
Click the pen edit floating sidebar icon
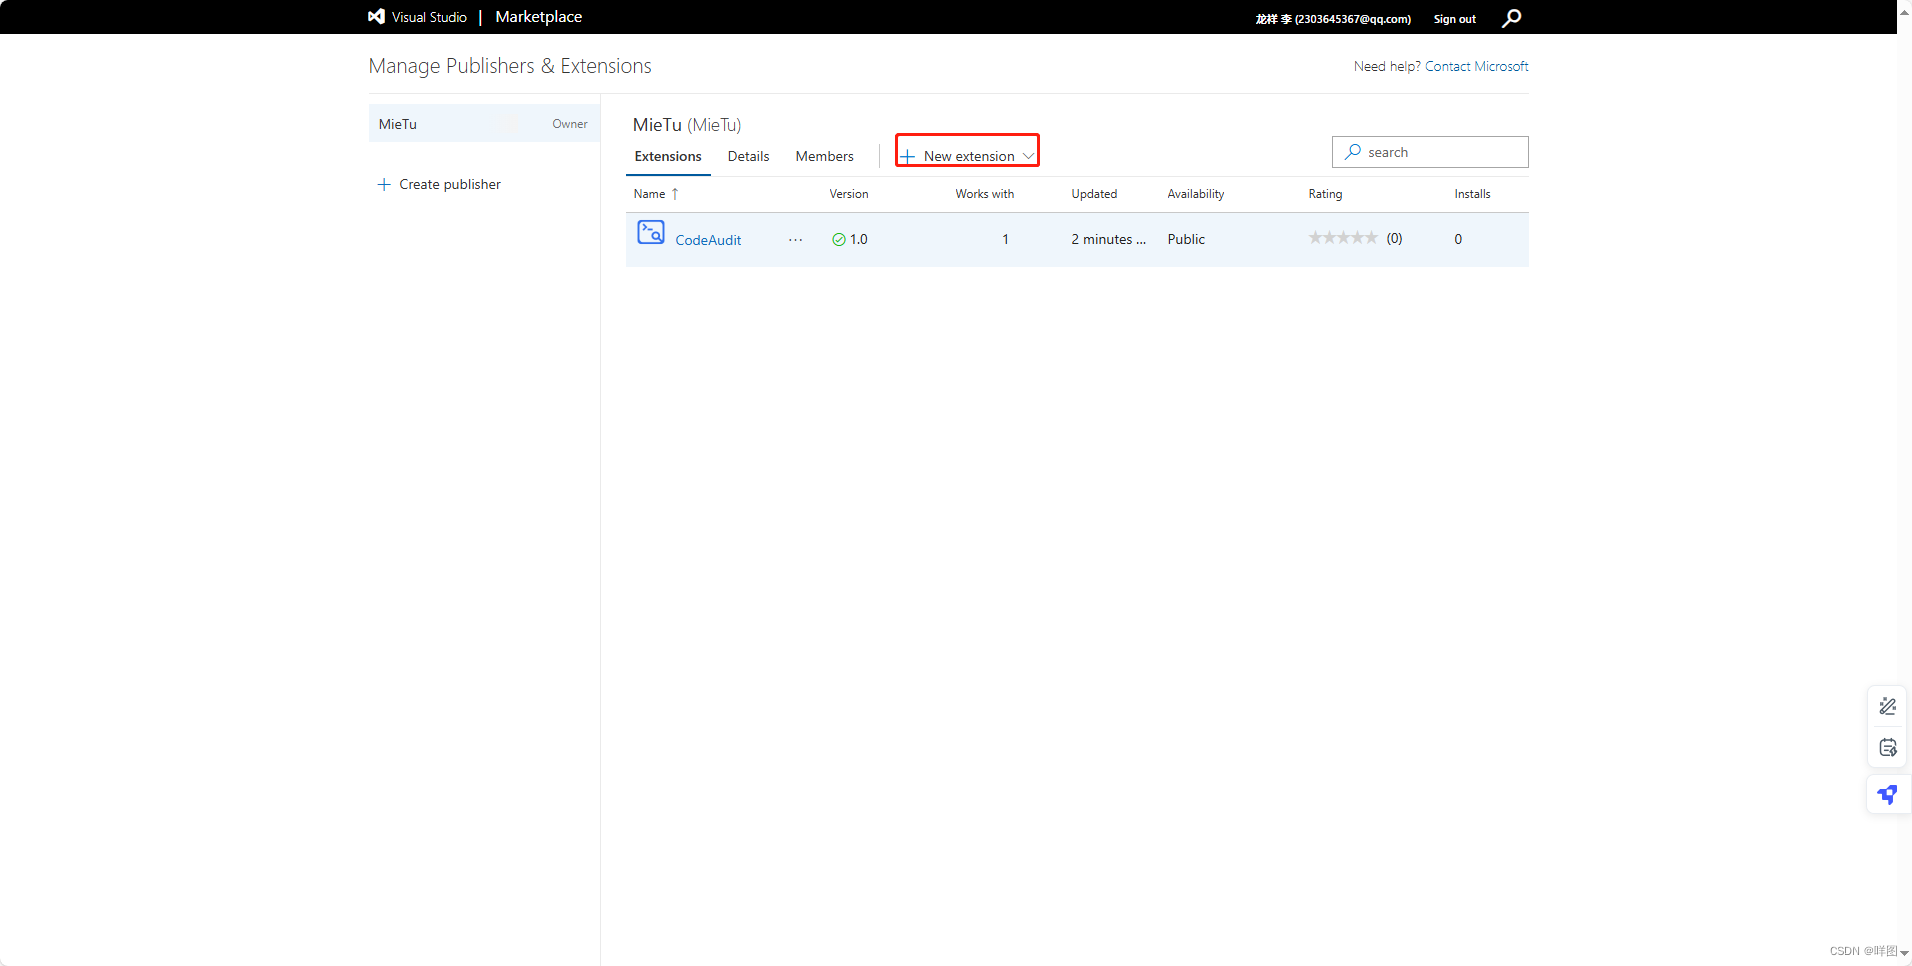(1888, 706)
